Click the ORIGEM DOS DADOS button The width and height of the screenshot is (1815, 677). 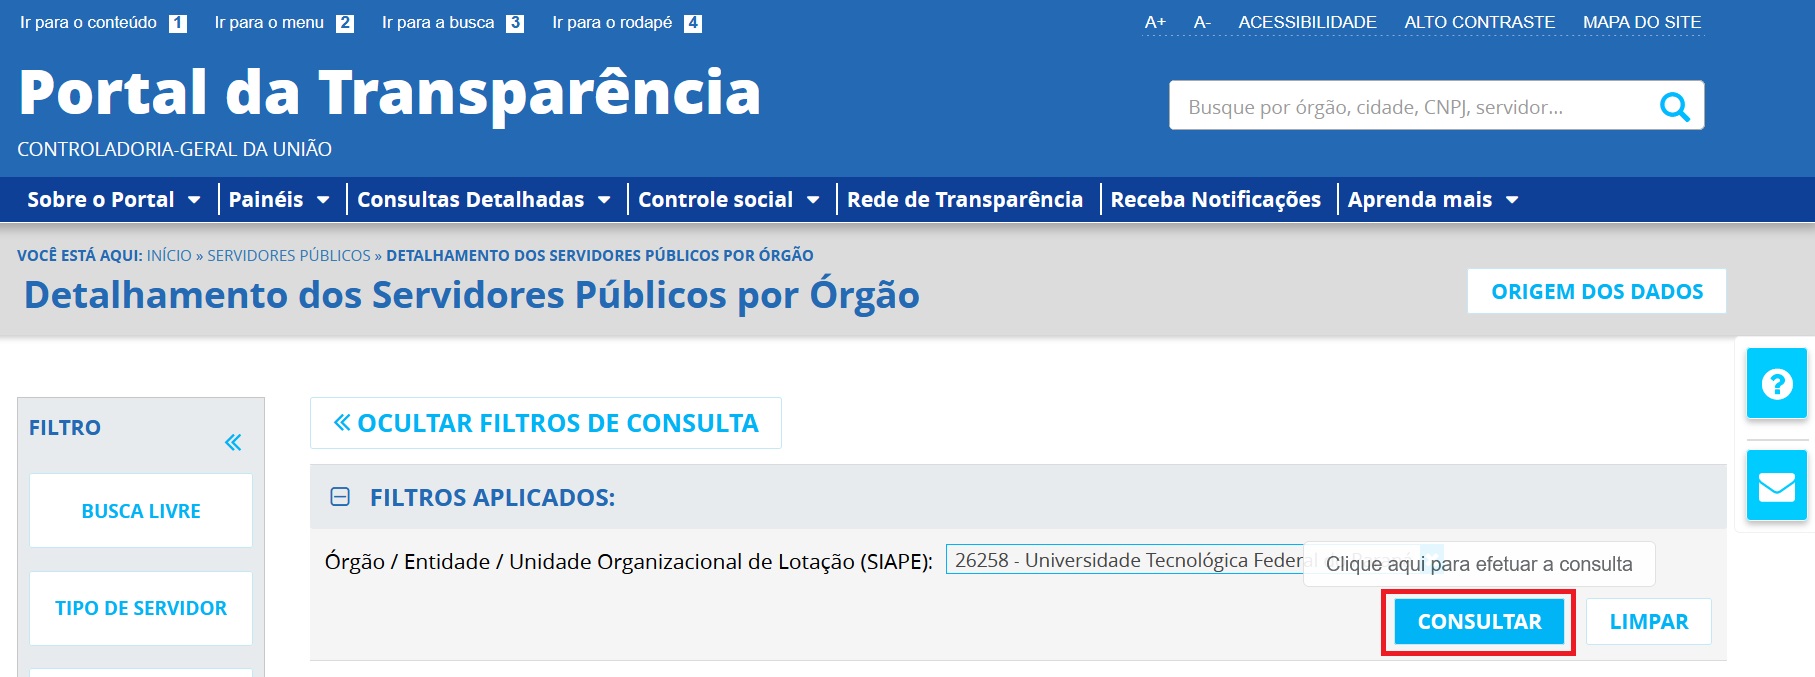(1596, 291)
